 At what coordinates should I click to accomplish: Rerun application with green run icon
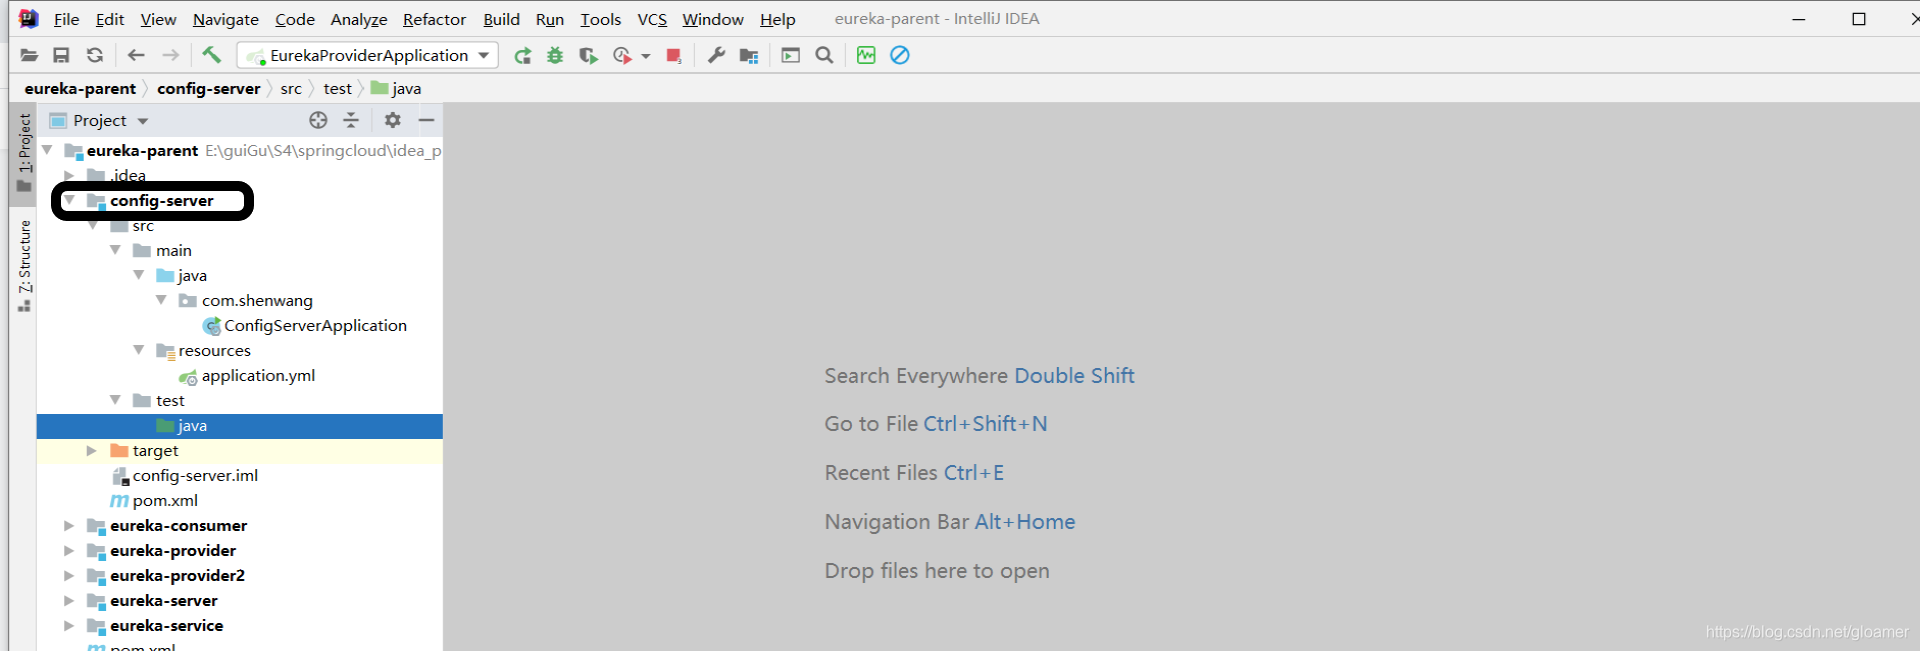[x=522, y=55]
